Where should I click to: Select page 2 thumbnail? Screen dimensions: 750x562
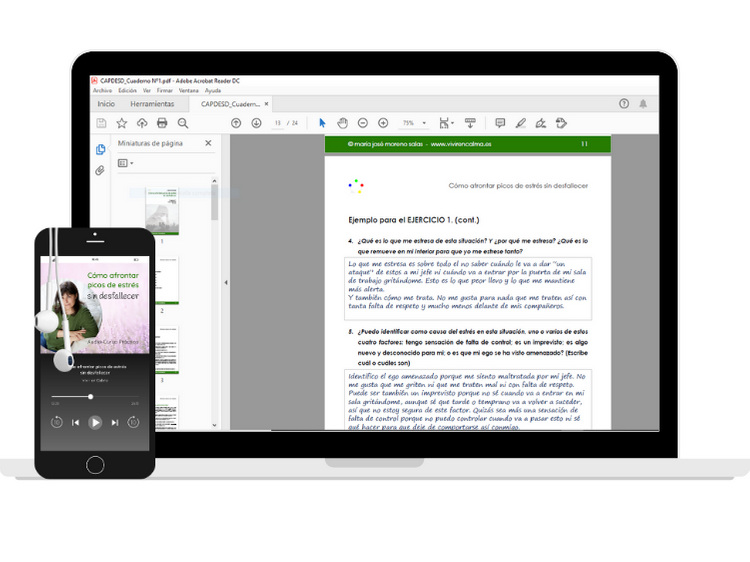[x=165, y=281]
